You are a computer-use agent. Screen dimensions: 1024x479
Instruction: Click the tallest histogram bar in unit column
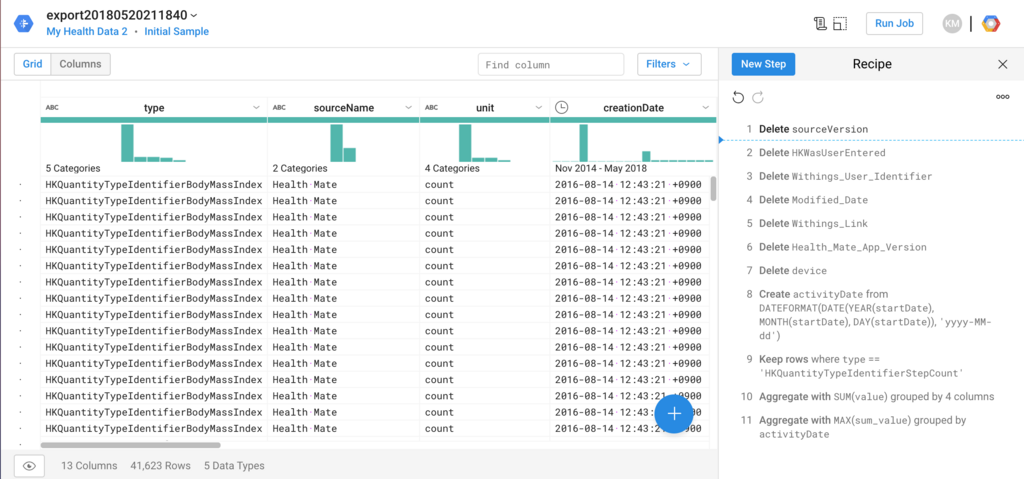pyautogui.click(x=465, y=142)
